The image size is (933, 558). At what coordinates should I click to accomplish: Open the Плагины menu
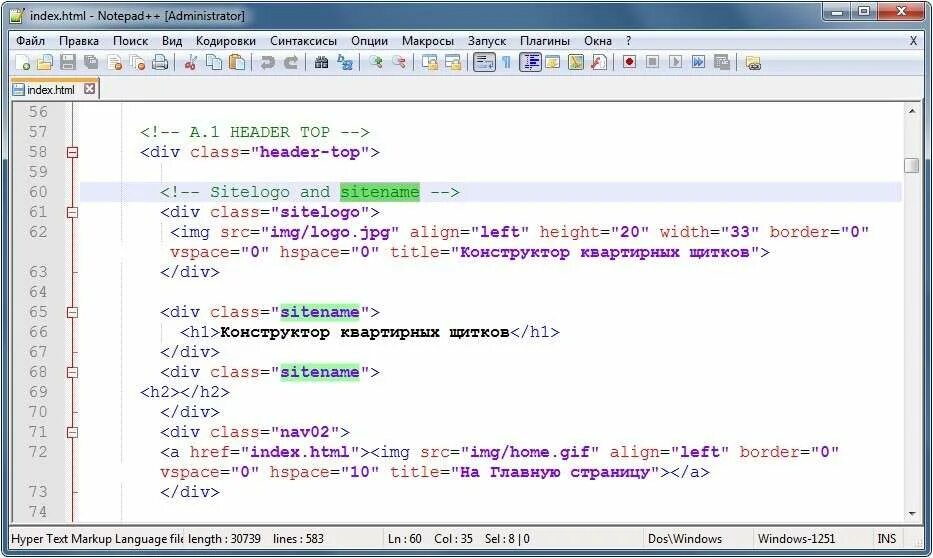coord(545,41)
